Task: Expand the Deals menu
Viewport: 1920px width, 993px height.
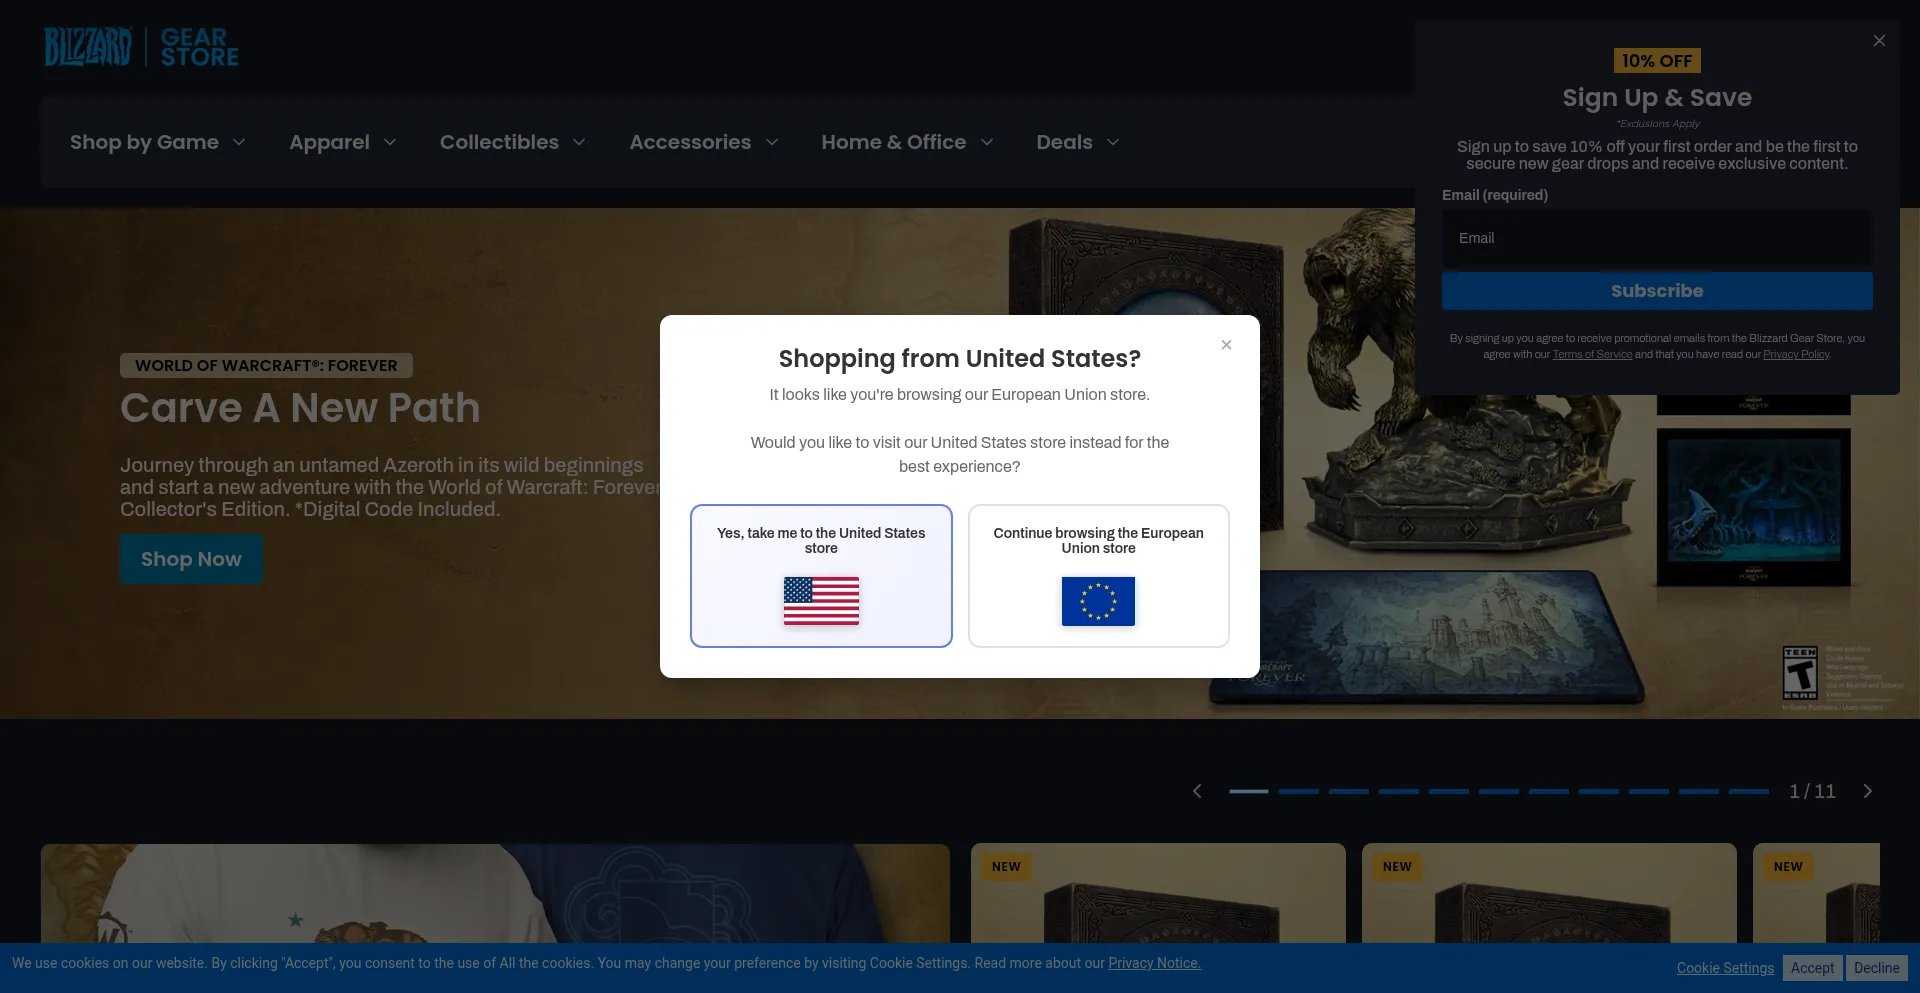Action: coord(1078,142)
